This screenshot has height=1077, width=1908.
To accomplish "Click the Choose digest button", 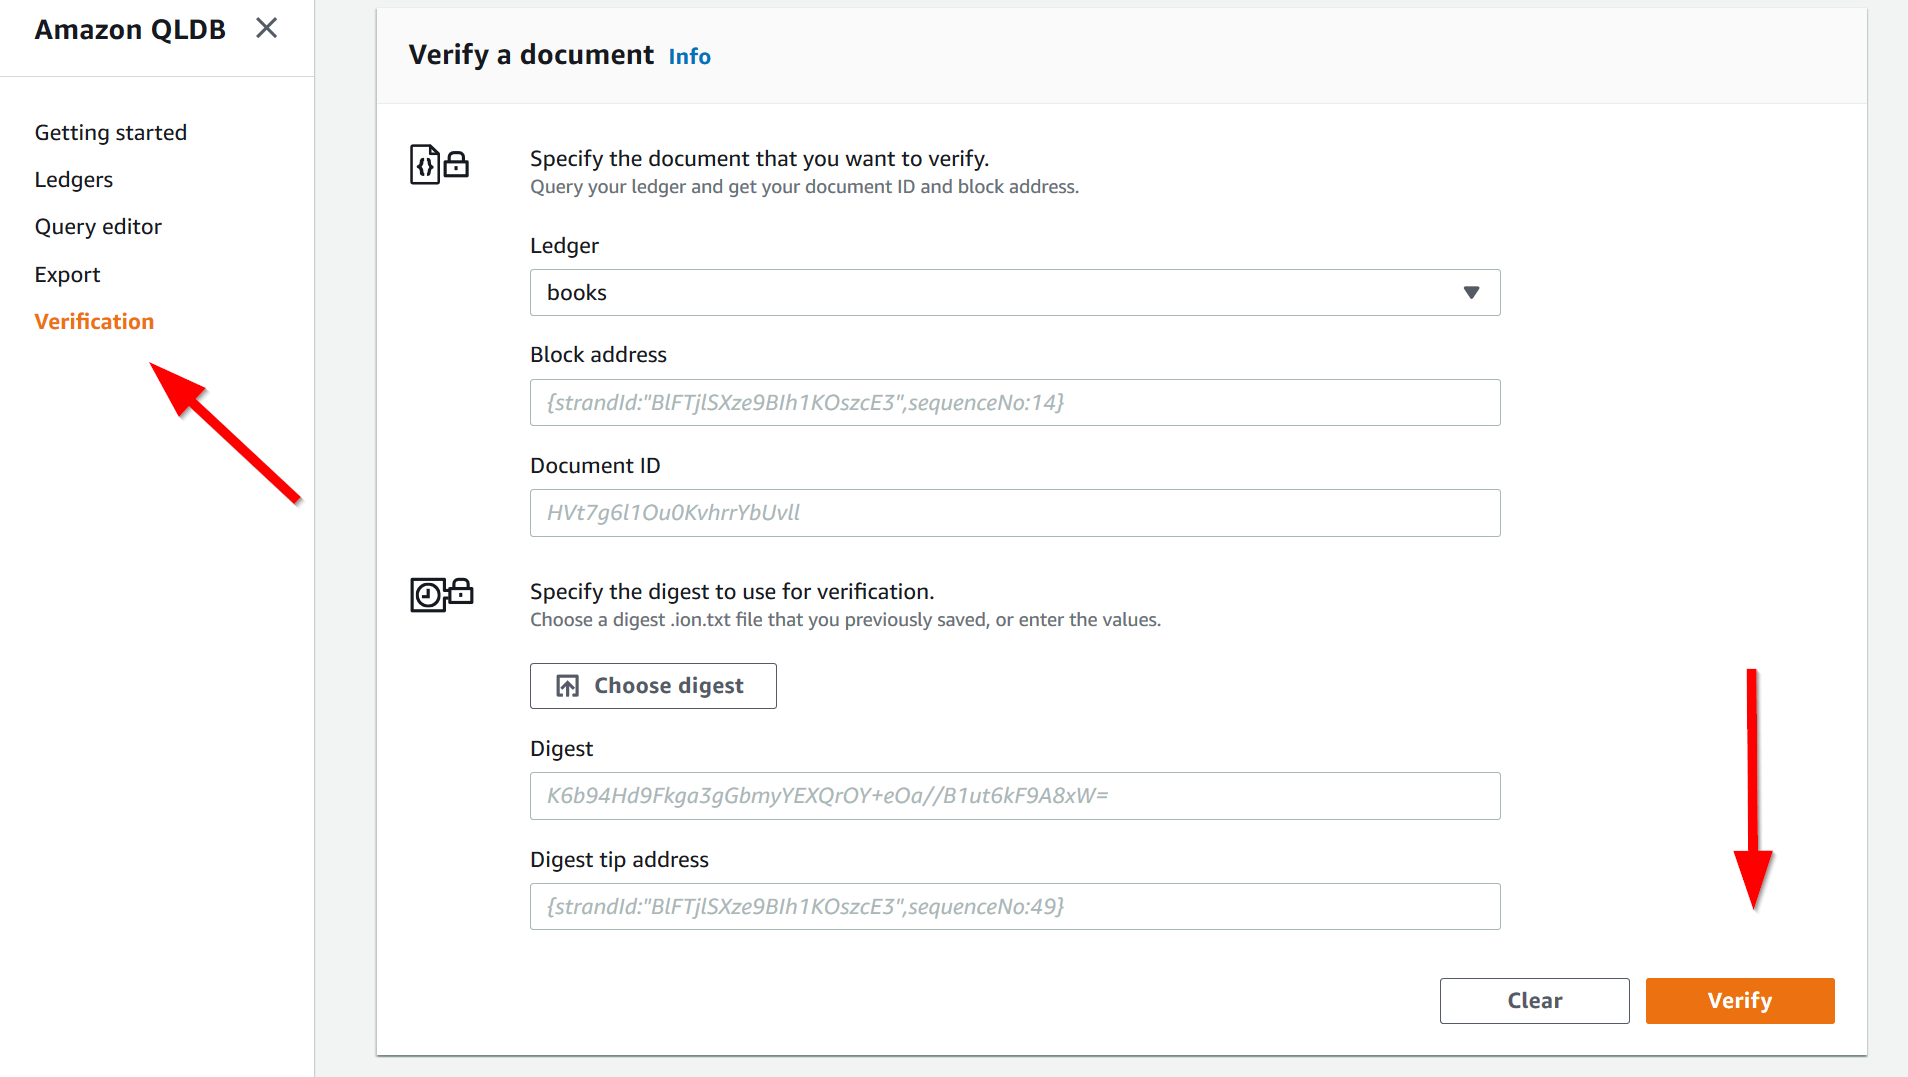I will (653, 686).
